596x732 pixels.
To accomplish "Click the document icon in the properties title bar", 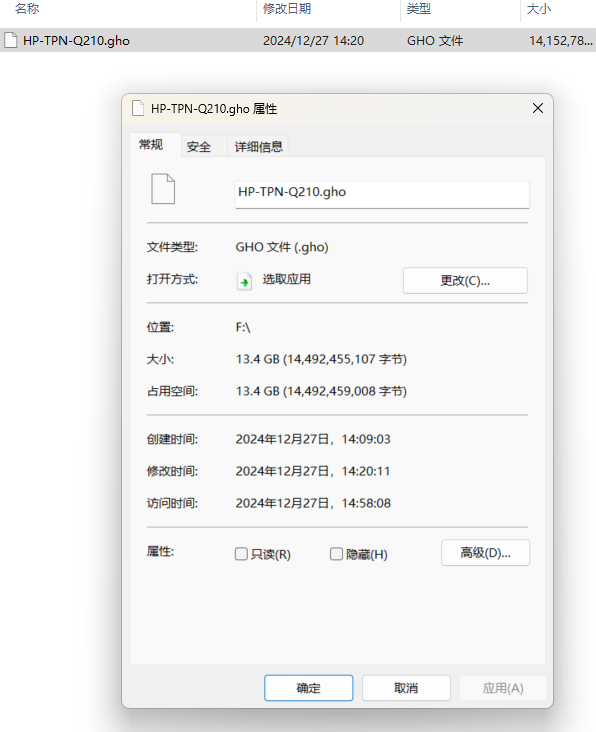I will pyautogui.click(x=138, y=108).
